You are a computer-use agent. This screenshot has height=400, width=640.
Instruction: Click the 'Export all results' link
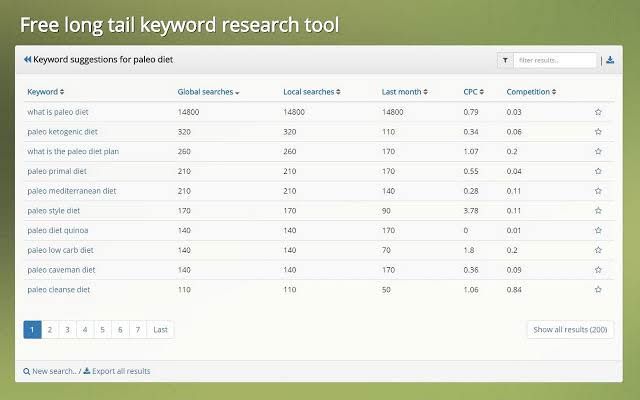[x=117, y=371]
